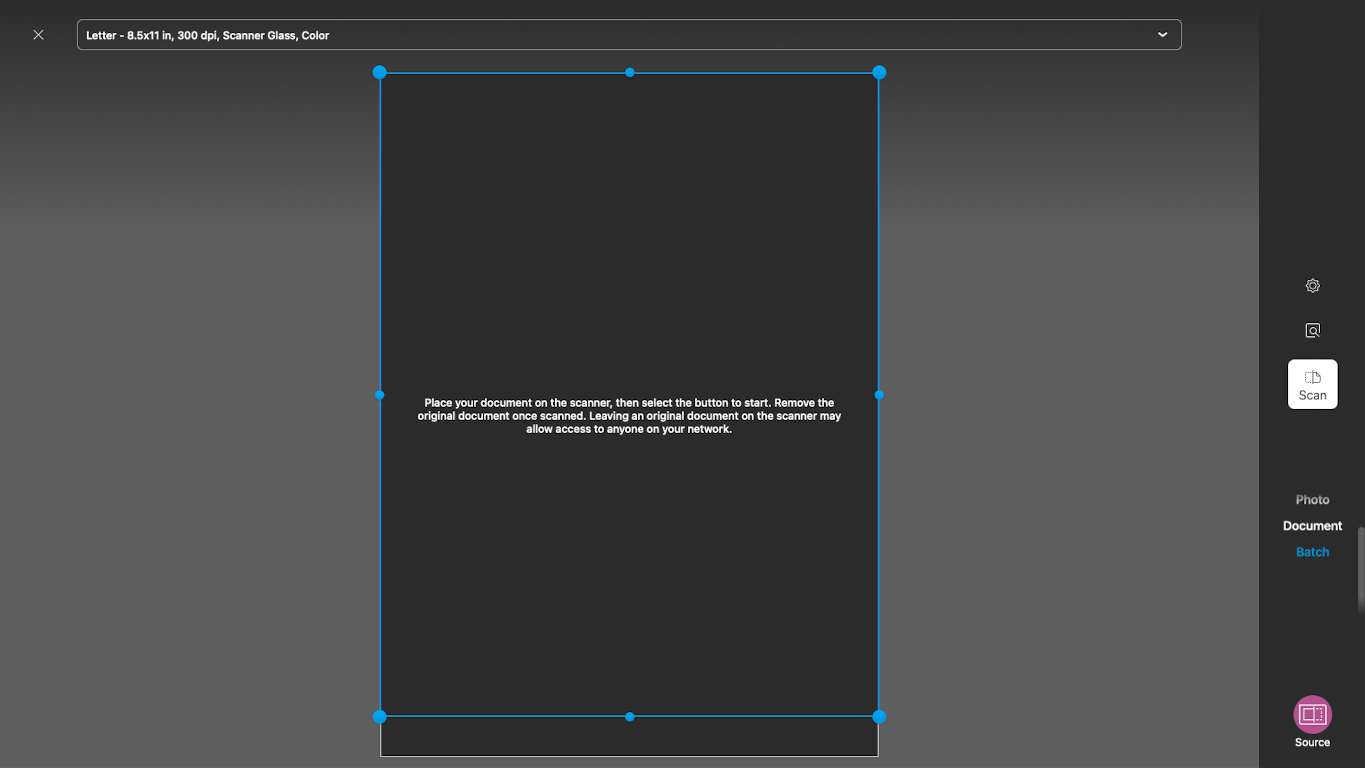Close the scan window with the X

click(38, 35)
